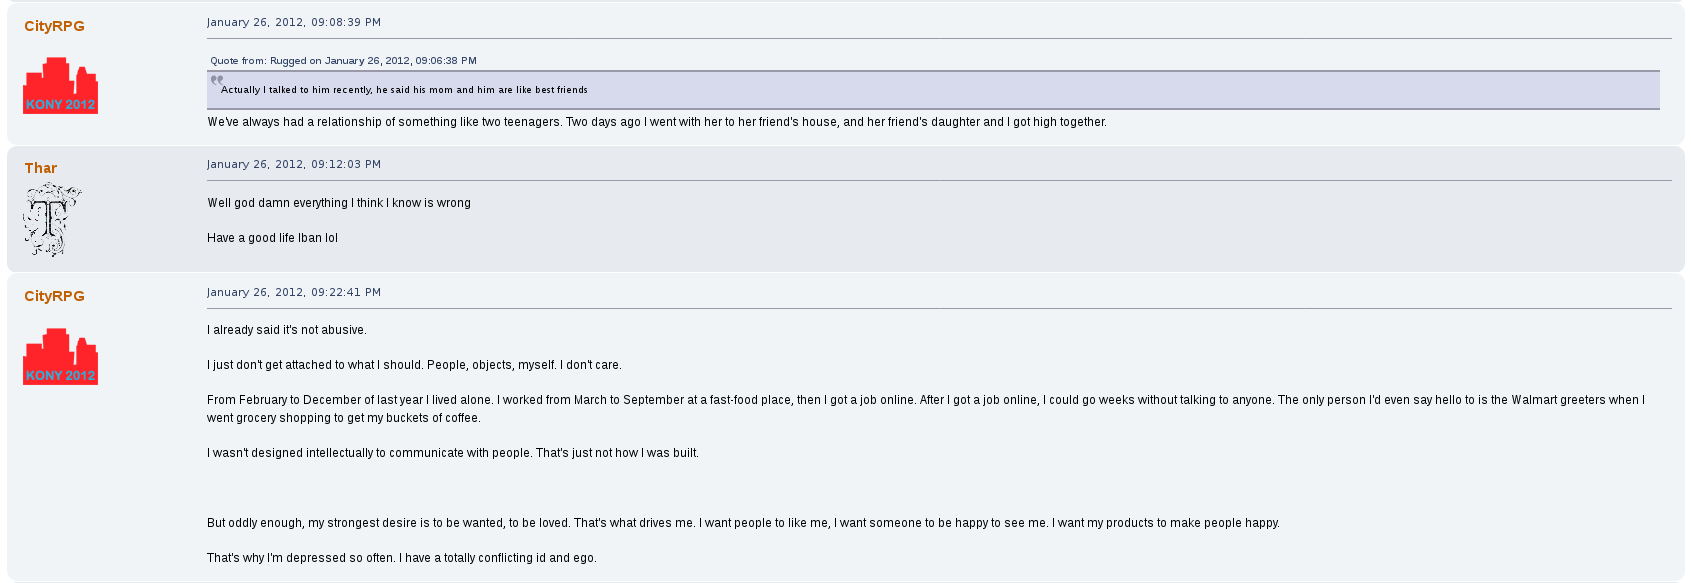Open CityRPG's profile from the 09:08:39 PM post

coord(54,26)
